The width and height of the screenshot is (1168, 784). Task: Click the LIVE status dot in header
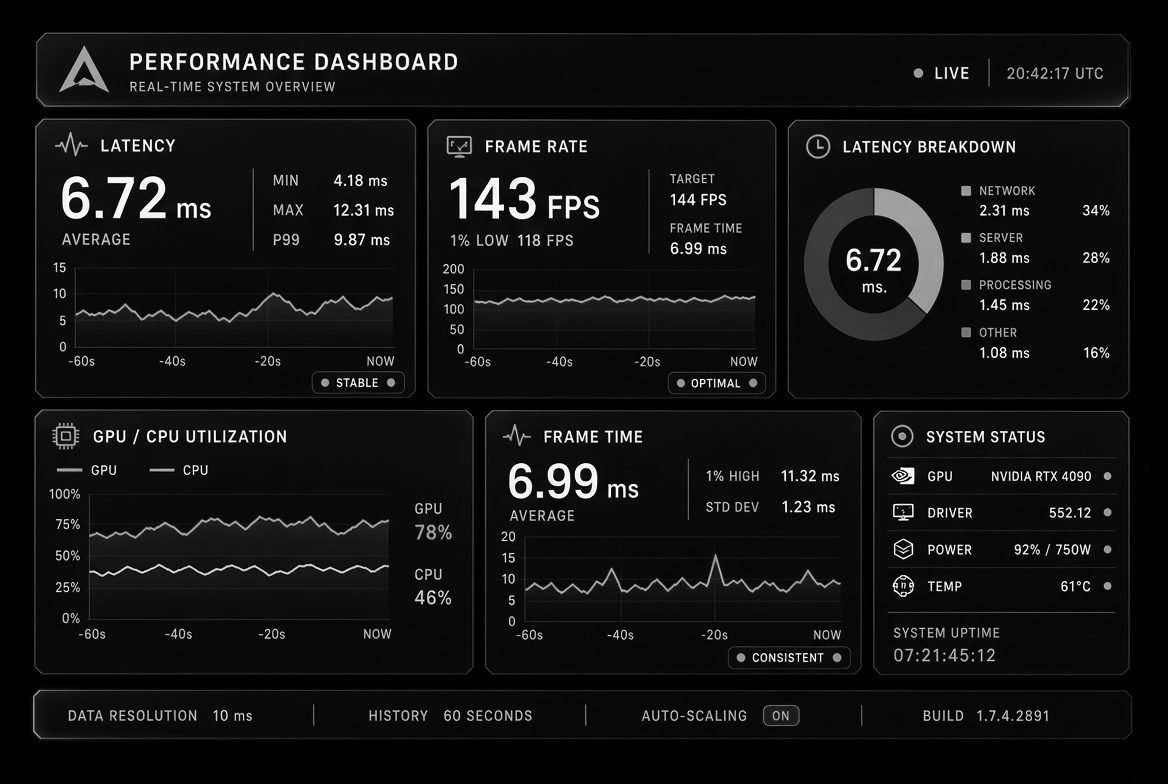[x=918, y=73]
